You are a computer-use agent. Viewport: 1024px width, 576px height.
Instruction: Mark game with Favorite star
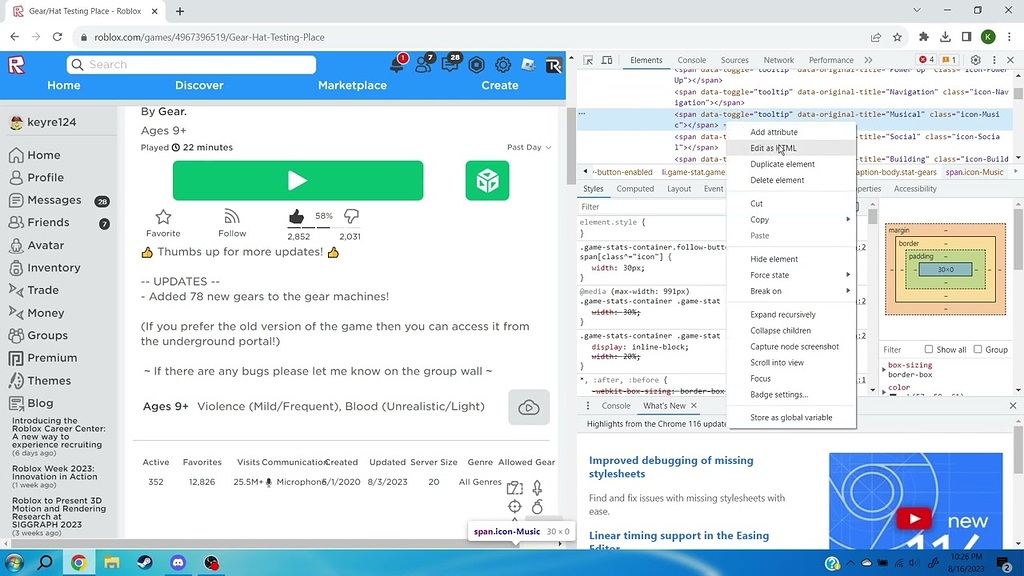pyautogui.click(x=163, y=216)
